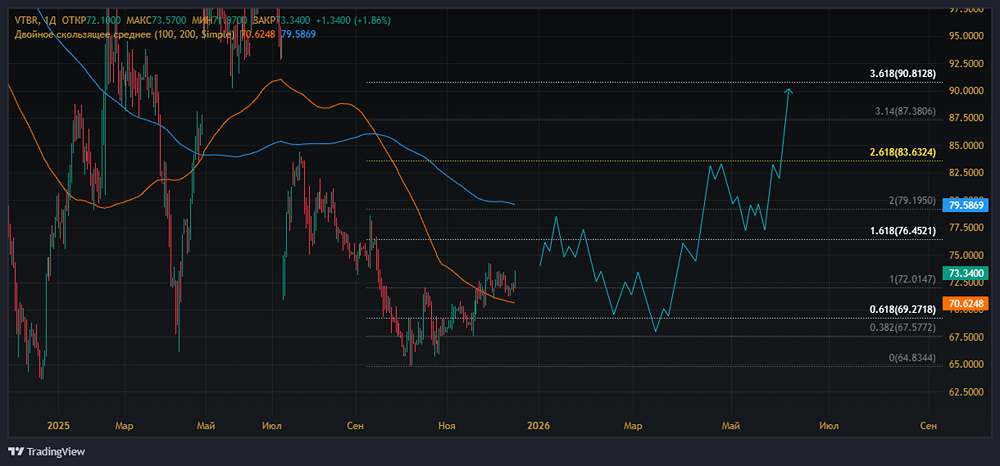Click 62.5000 on the price scale
This screenshot has height=466, width=1000.
[967, 392]
